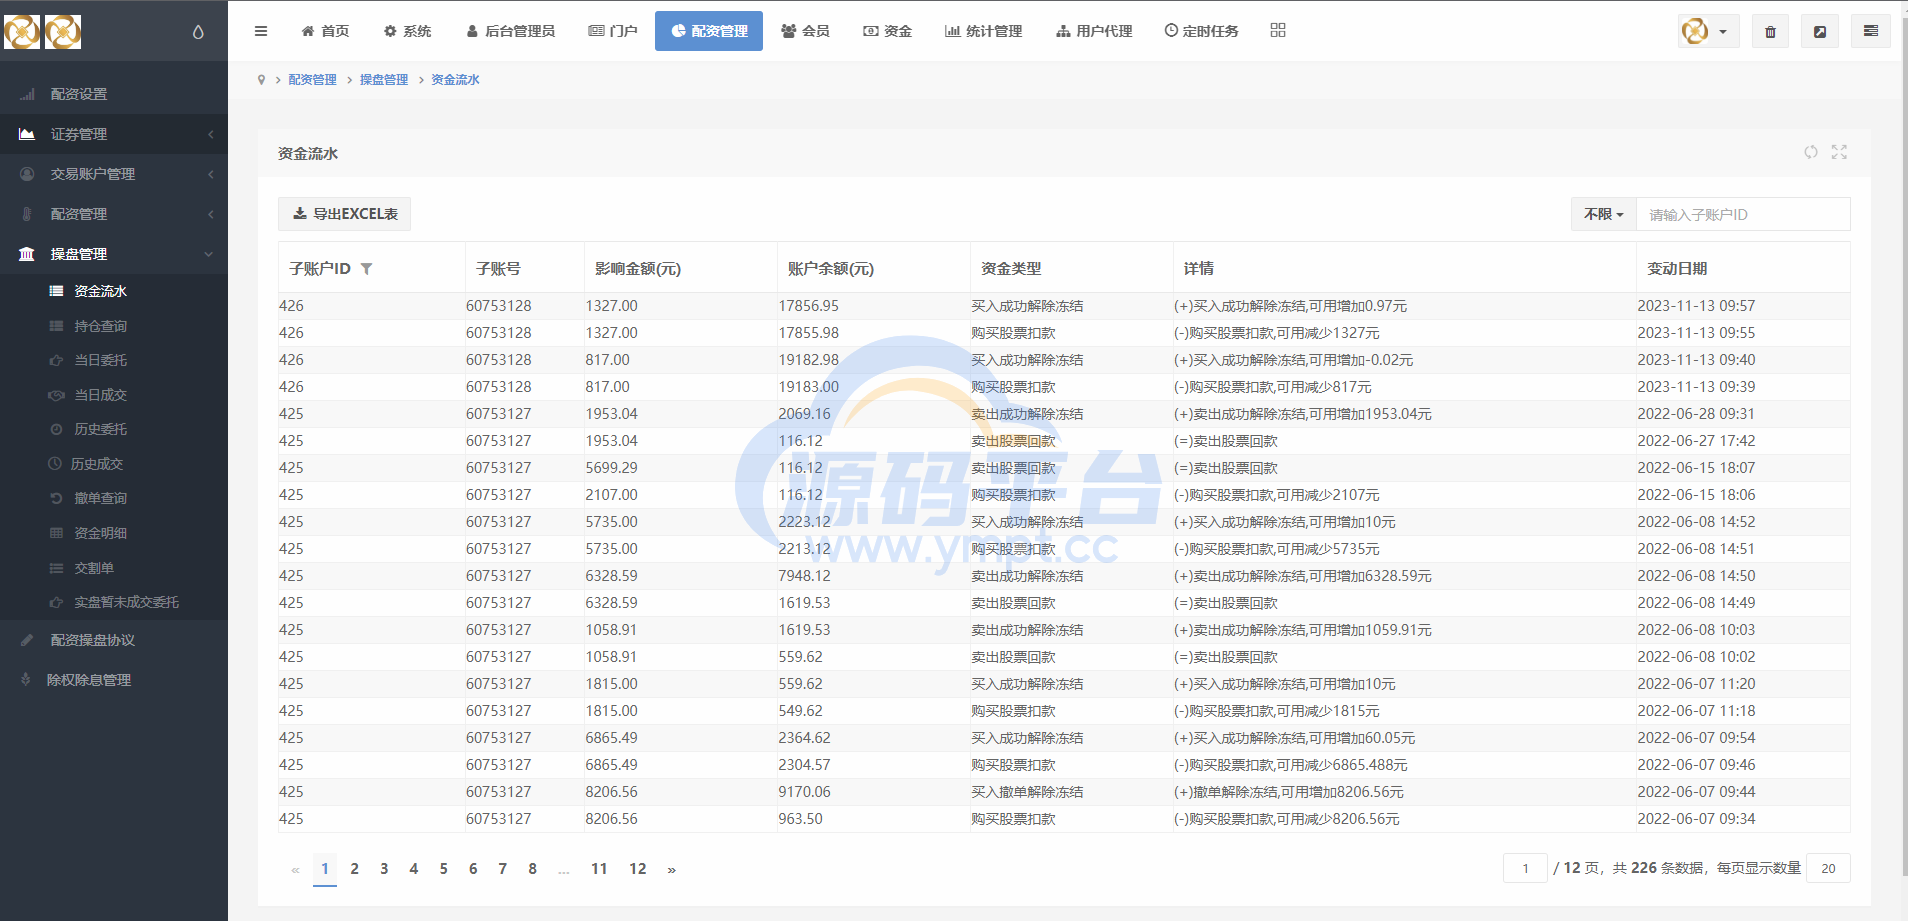Image resolution: width=1908 pixels, height=921 pixels.
Task: Click previous page « arrow
Action: point(295,869)
